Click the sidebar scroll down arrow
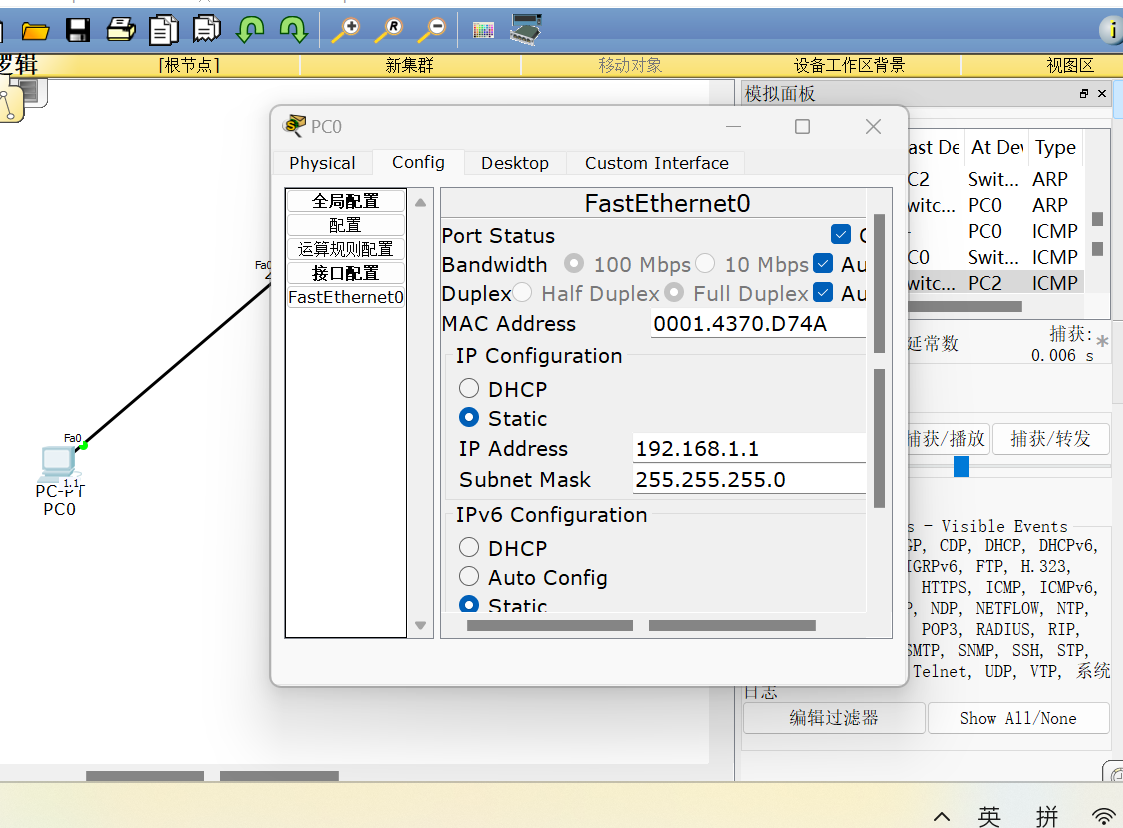The image size is (1123, 828). [x=420, y=625]
